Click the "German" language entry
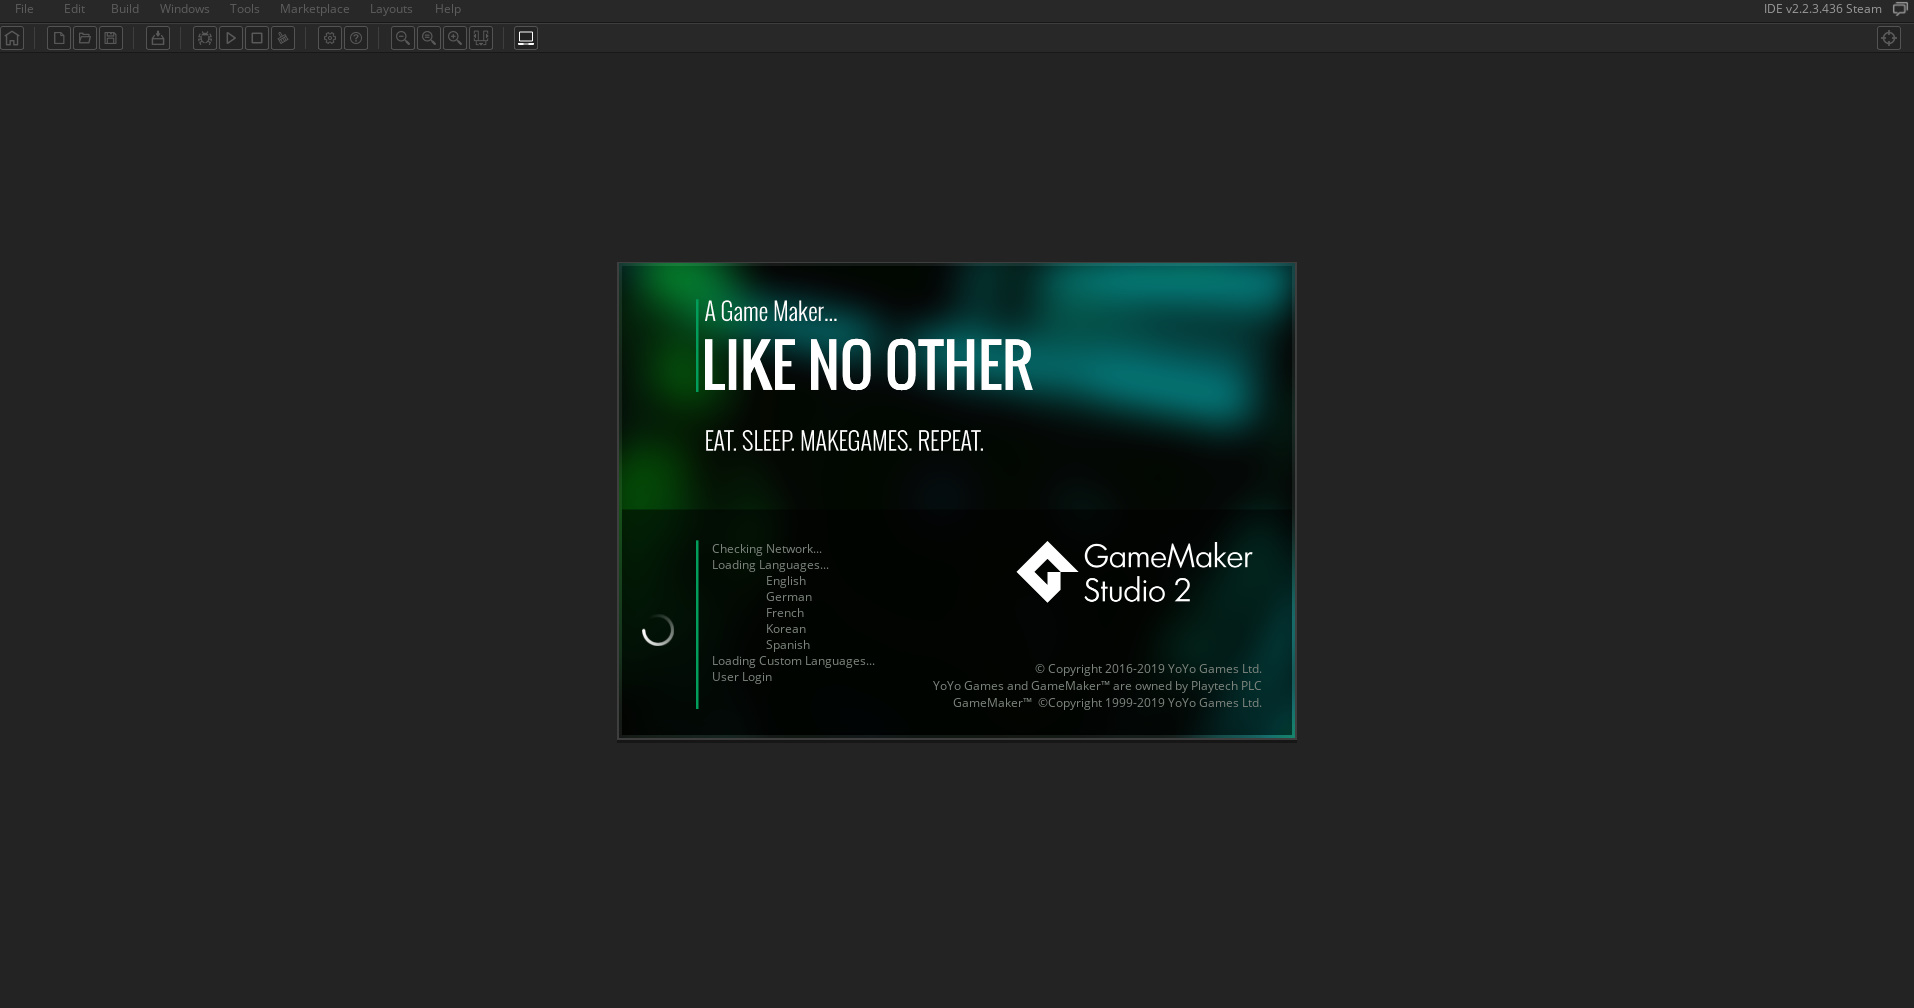 pyautogui.click(x=789, y=597)
